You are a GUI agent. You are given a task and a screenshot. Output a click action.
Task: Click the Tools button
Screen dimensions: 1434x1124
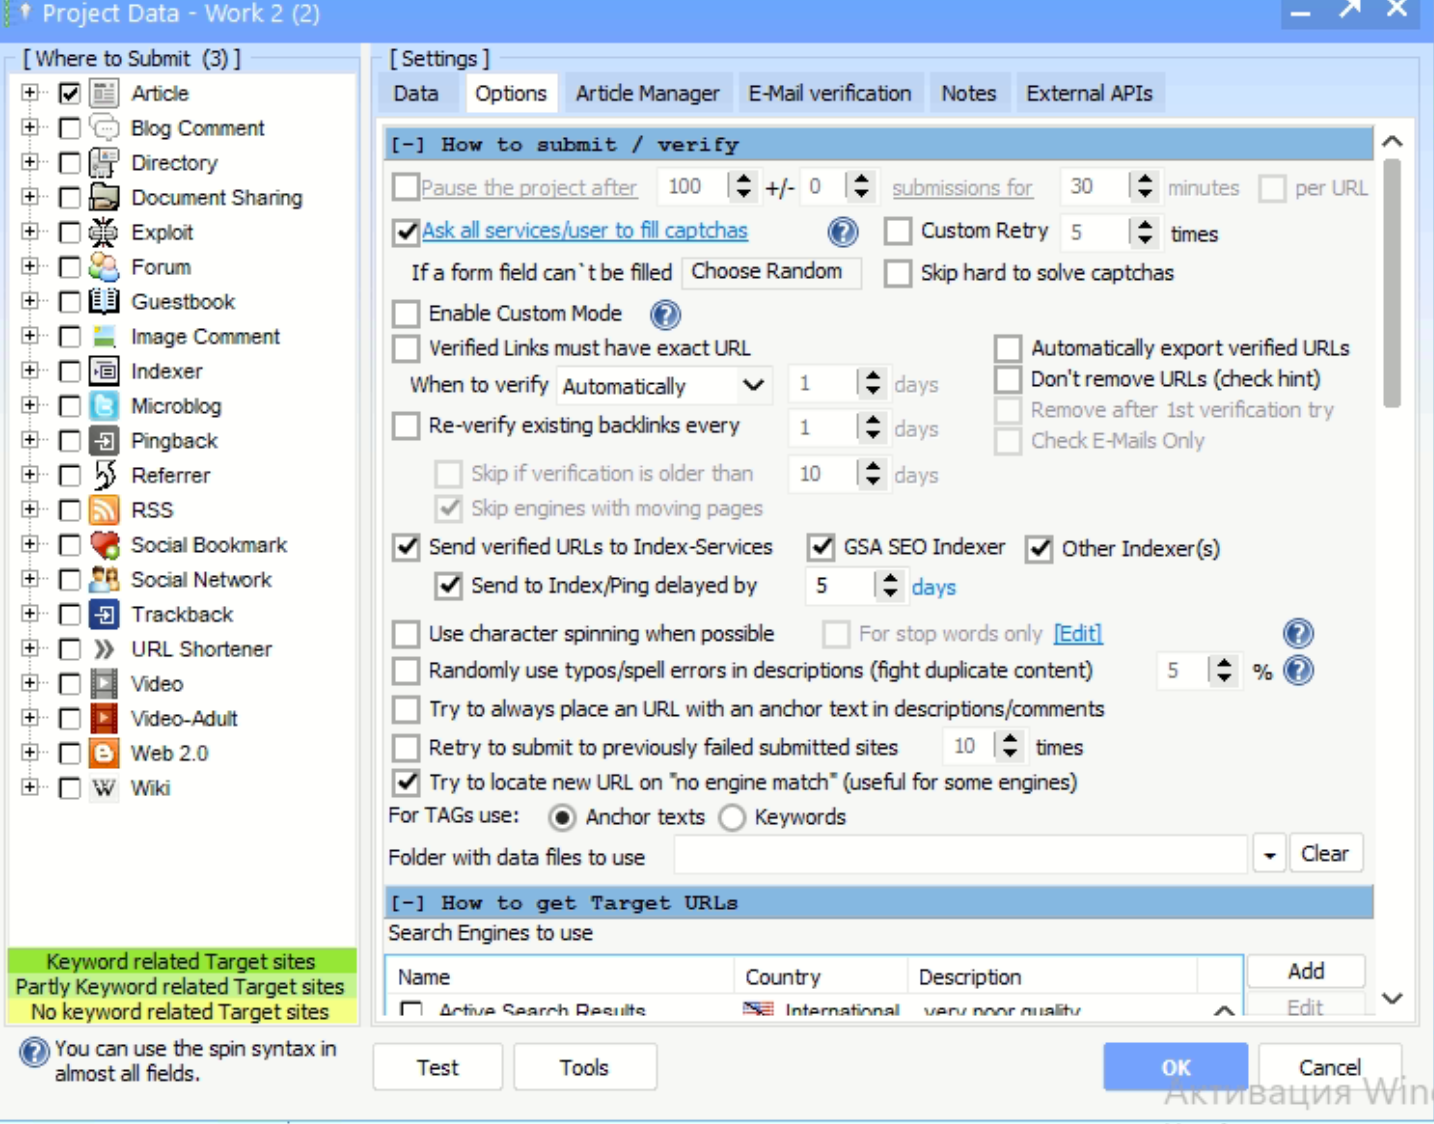[585, 1067]
